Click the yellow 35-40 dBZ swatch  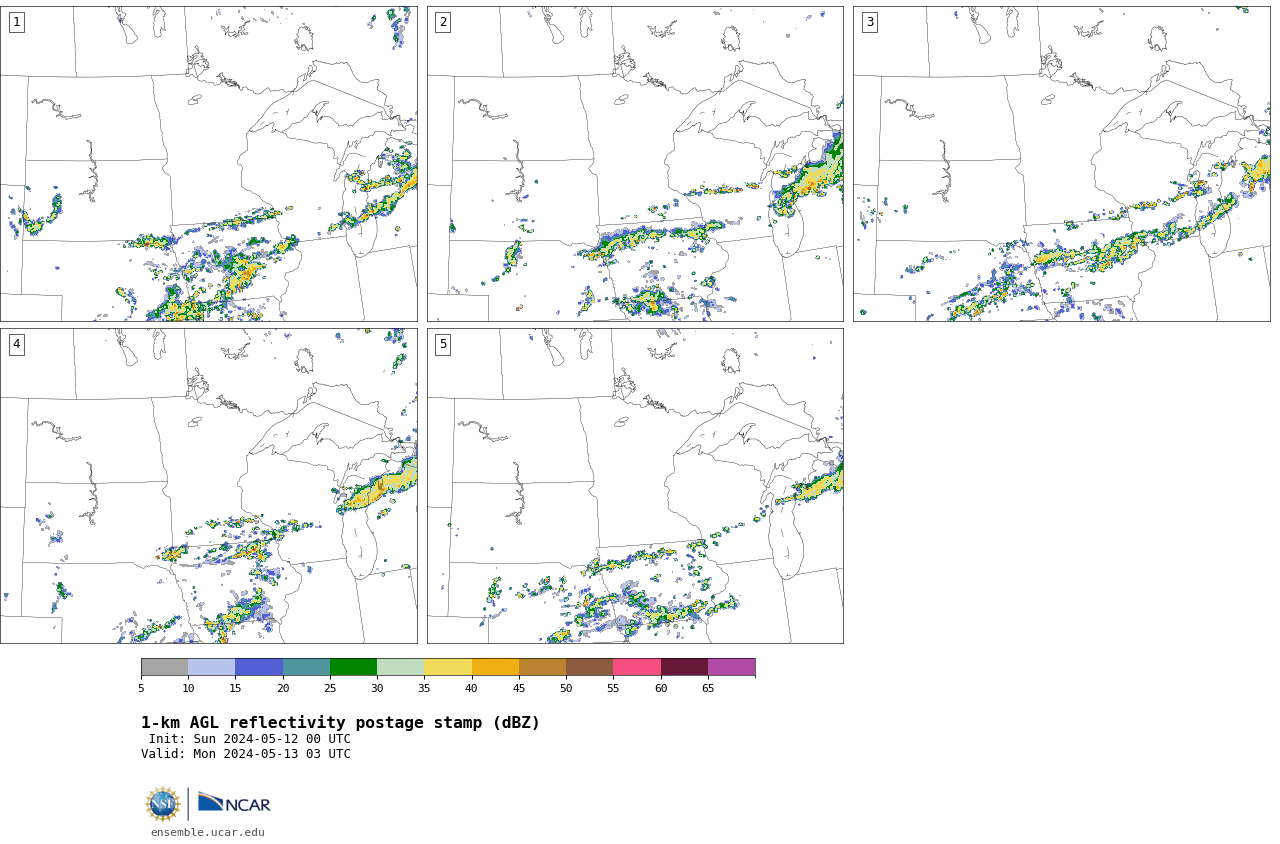click(448, 667)
